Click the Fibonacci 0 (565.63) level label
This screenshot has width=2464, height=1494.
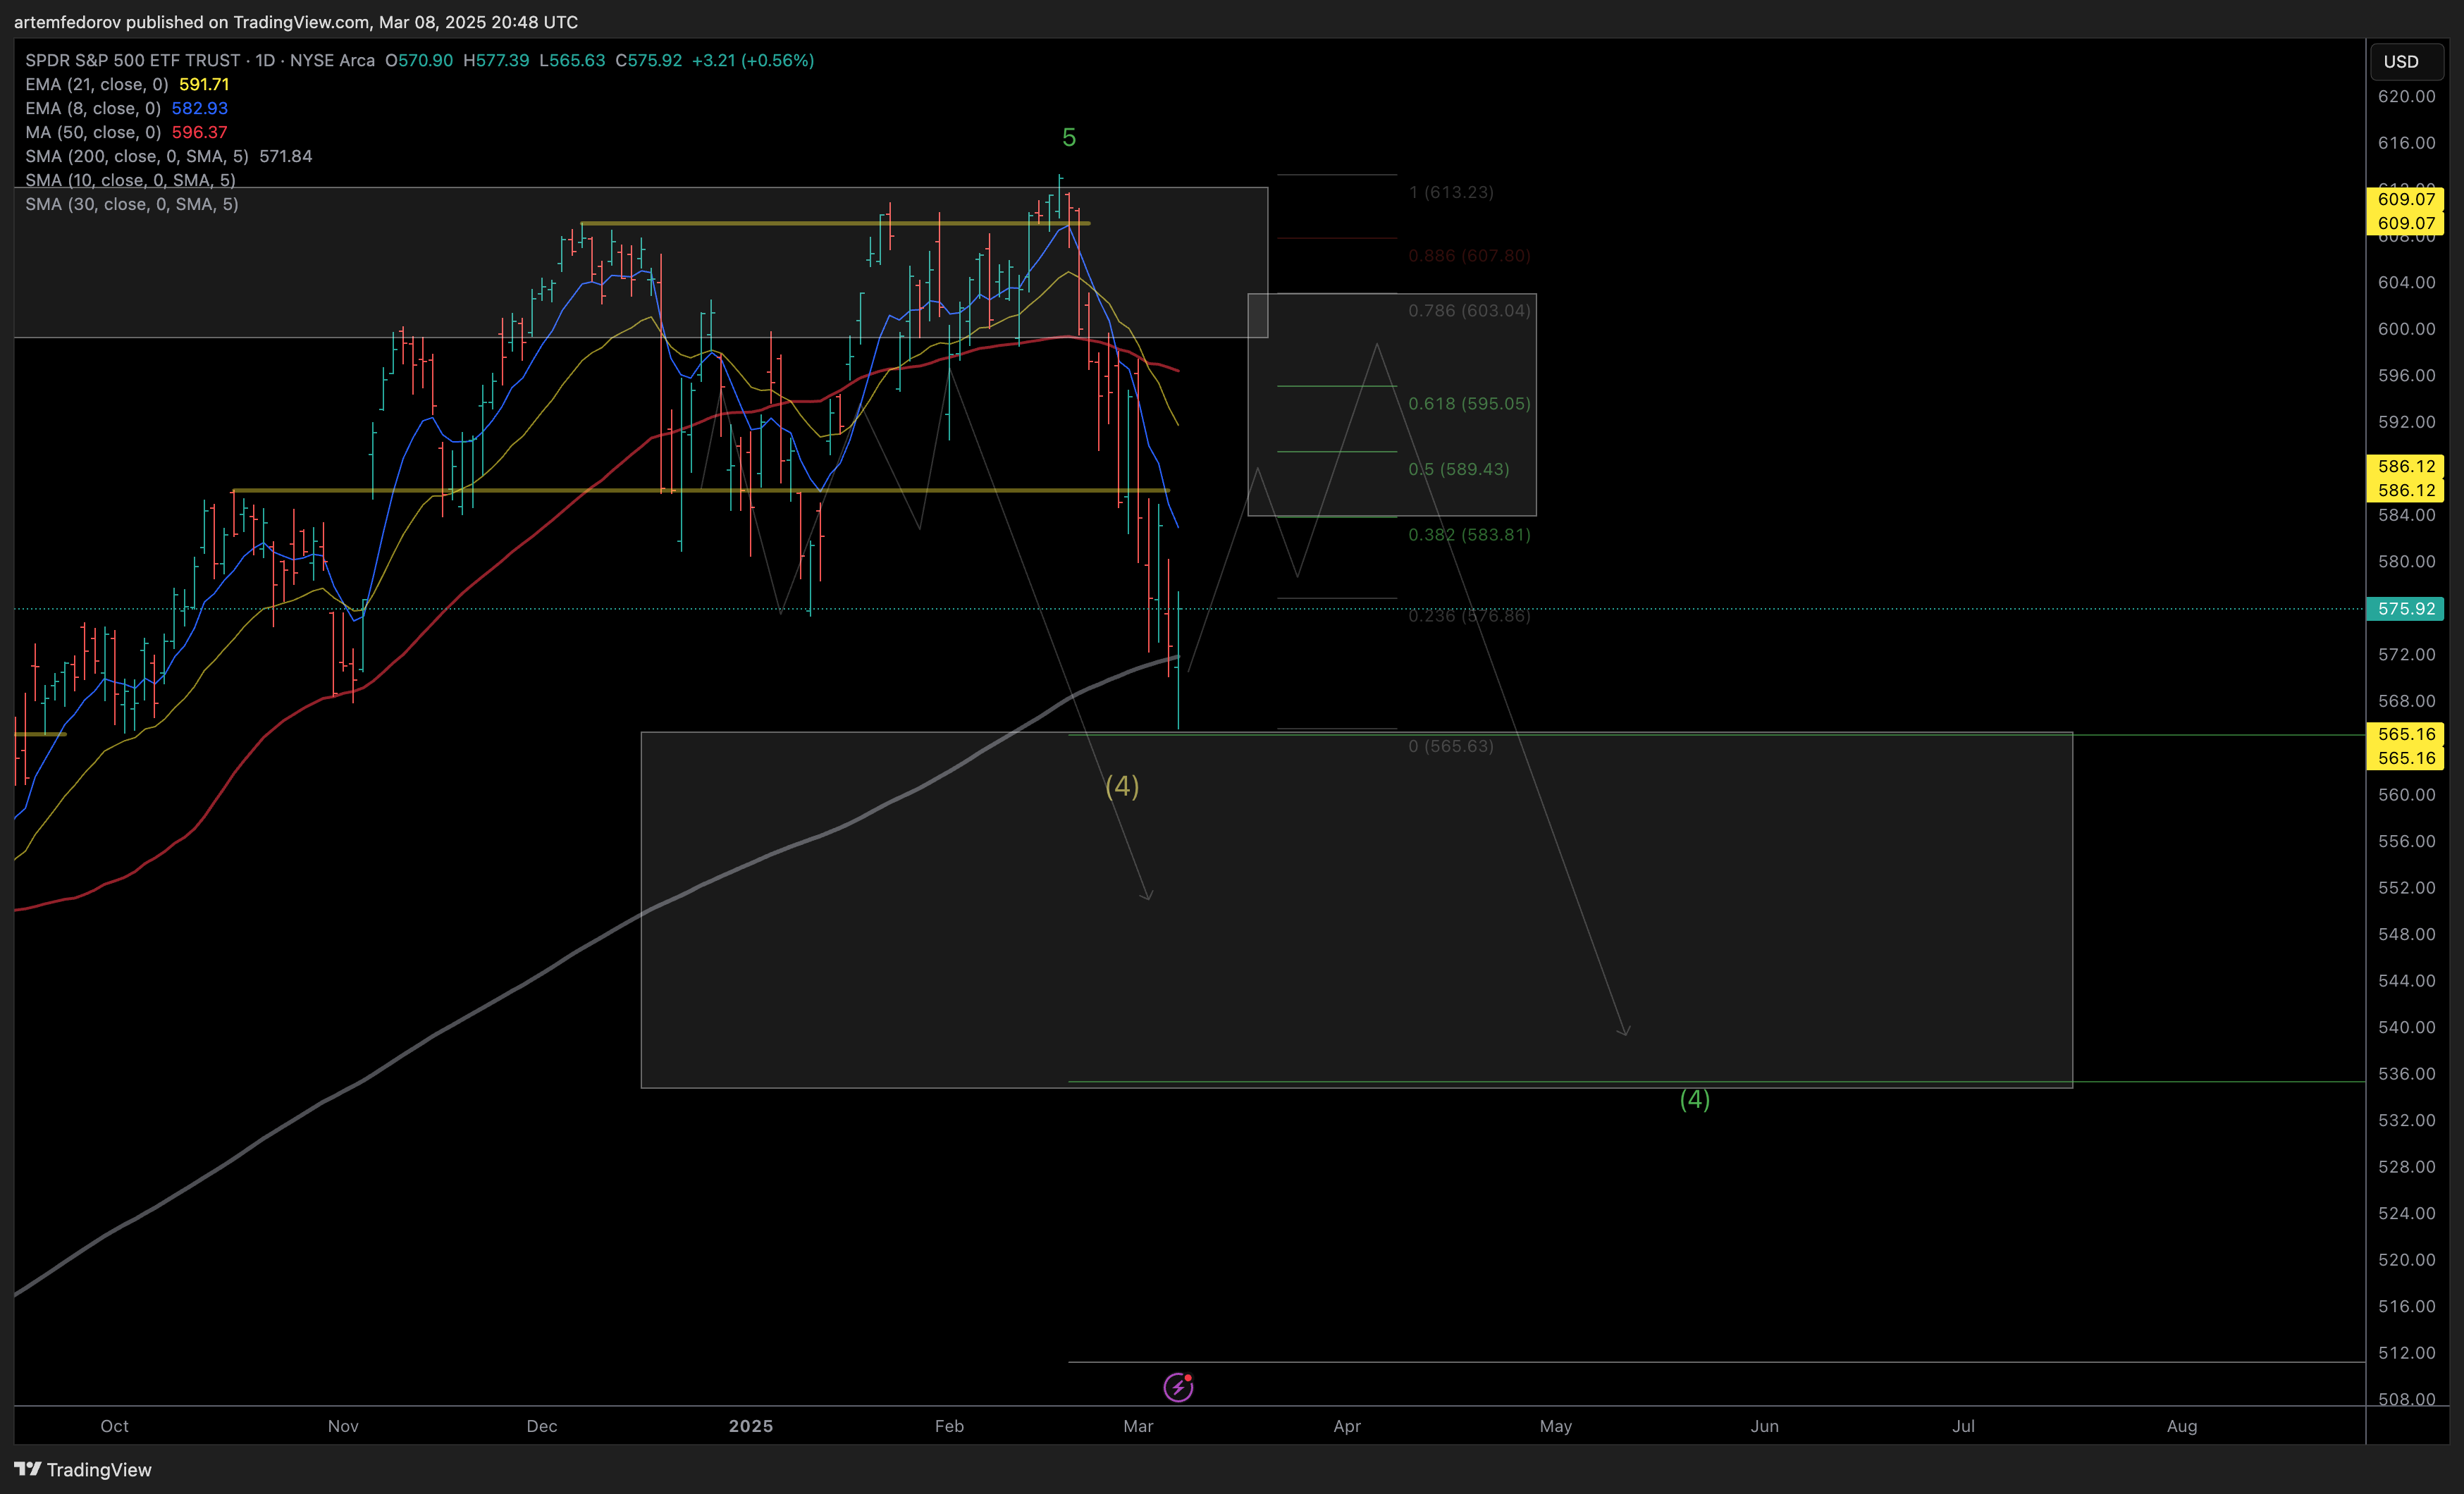coord(1451,746)
